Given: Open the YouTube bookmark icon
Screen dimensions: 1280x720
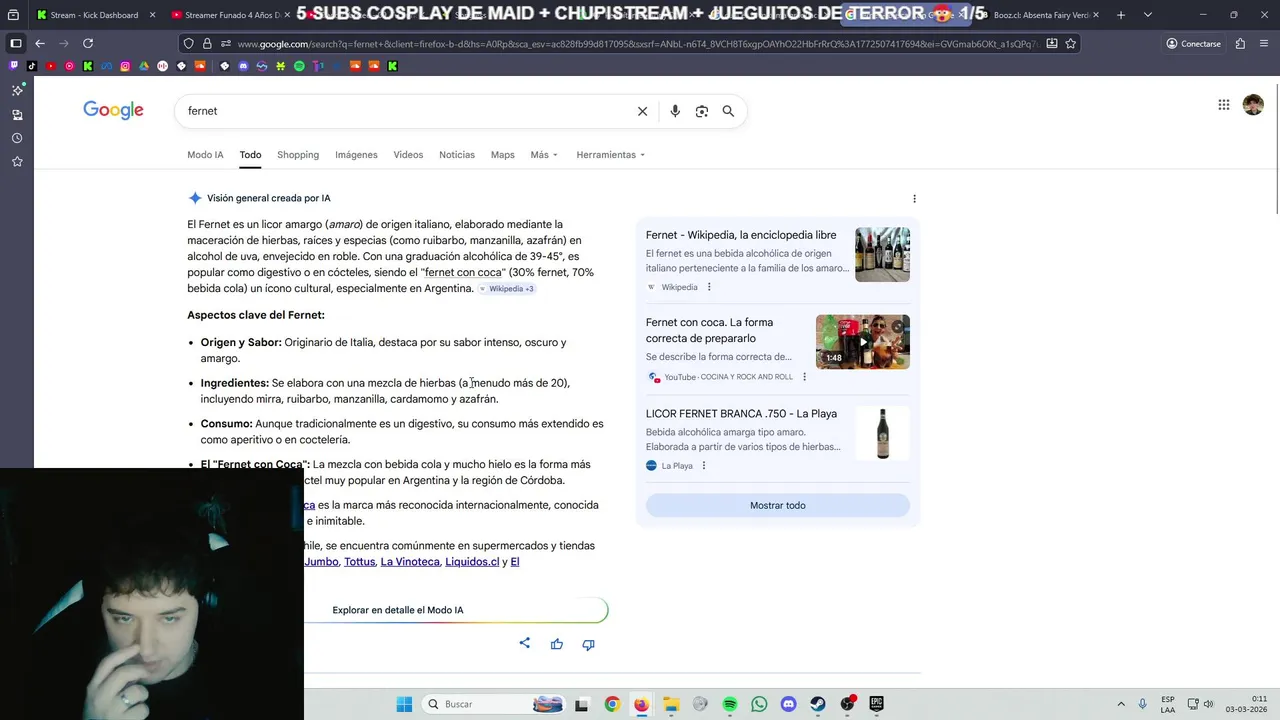Looking at the screenshot, I should pos(51,66).
